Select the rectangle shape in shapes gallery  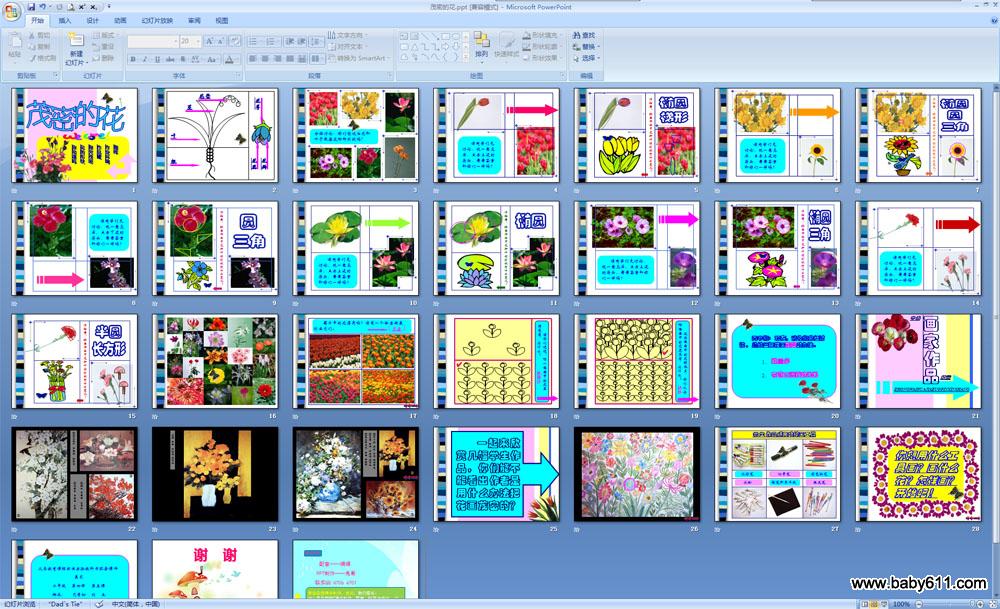[446, 36]
